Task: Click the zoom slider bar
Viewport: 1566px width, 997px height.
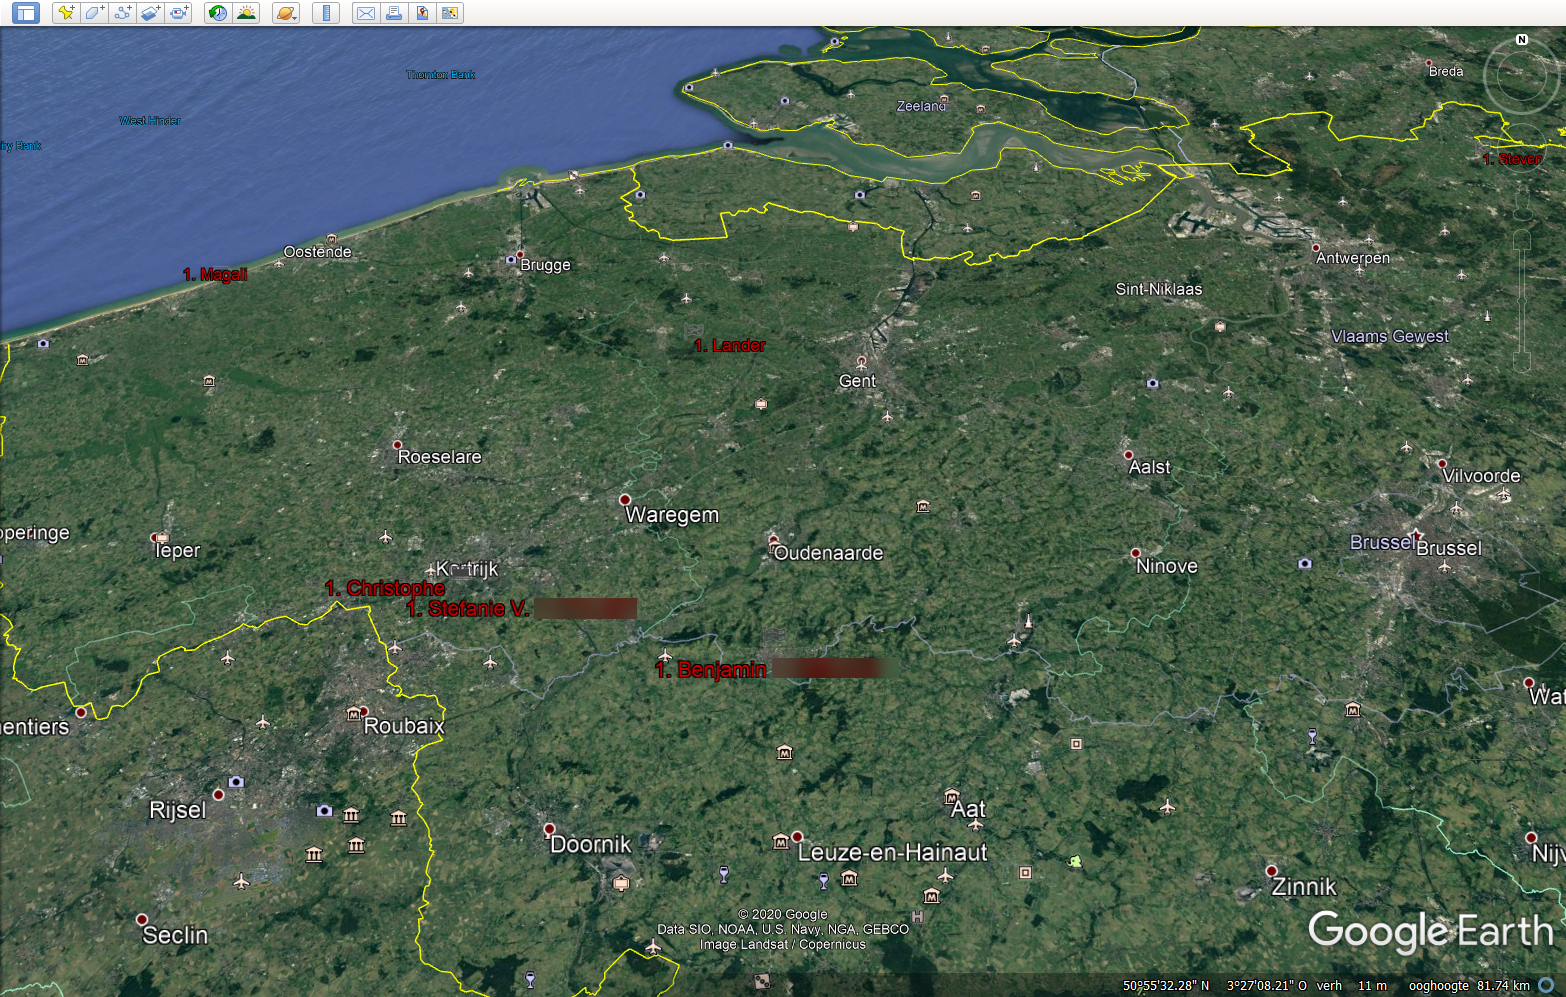Action: click(x=1521, y=300)
